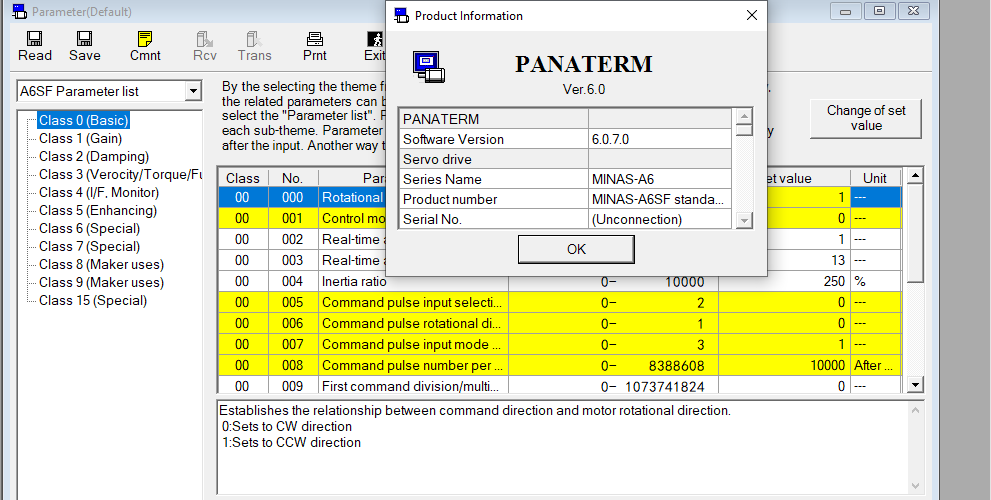Click the Save toolbar icon

[x=85, y=46]
